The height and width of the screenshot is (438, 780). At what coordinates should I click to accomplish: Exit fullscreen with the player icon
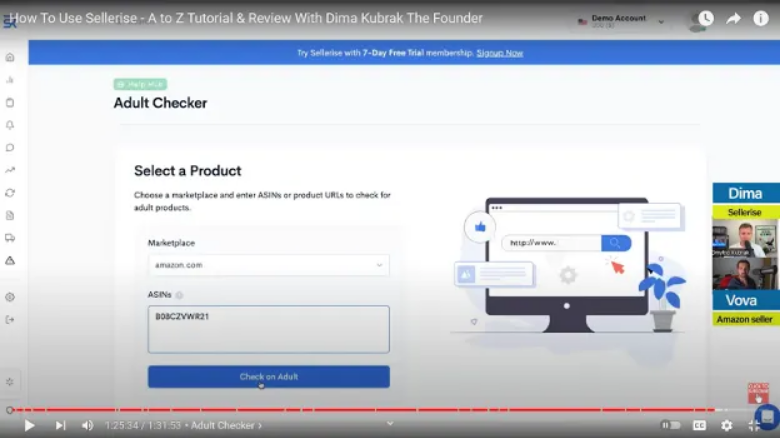point(754,425)
